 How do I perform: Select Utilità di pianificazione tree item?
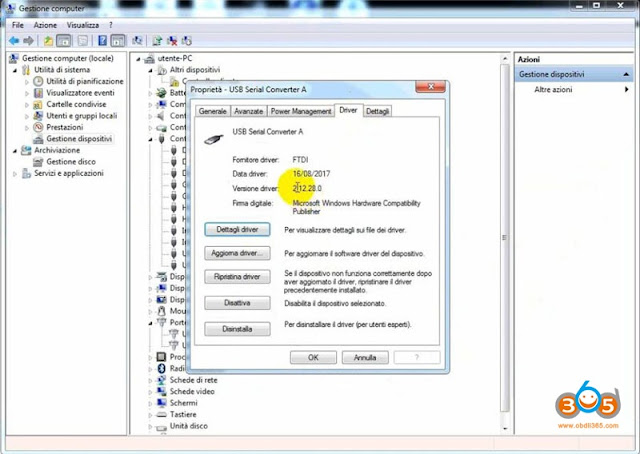[85, 81]
